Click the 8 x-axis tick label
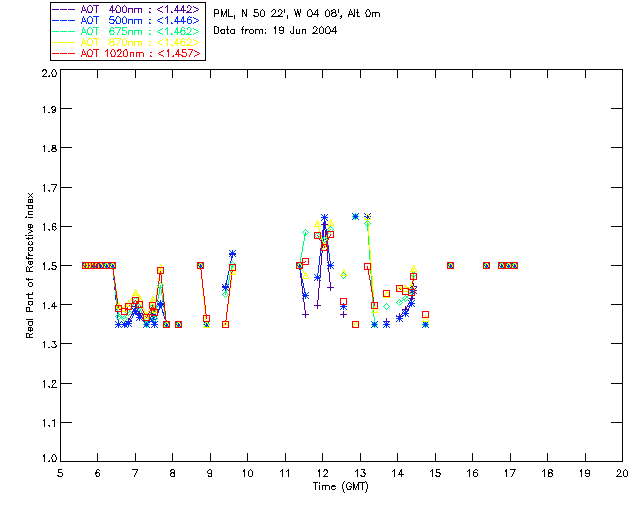The height and width of the screenshot is (512, 640). pos(173,473)
